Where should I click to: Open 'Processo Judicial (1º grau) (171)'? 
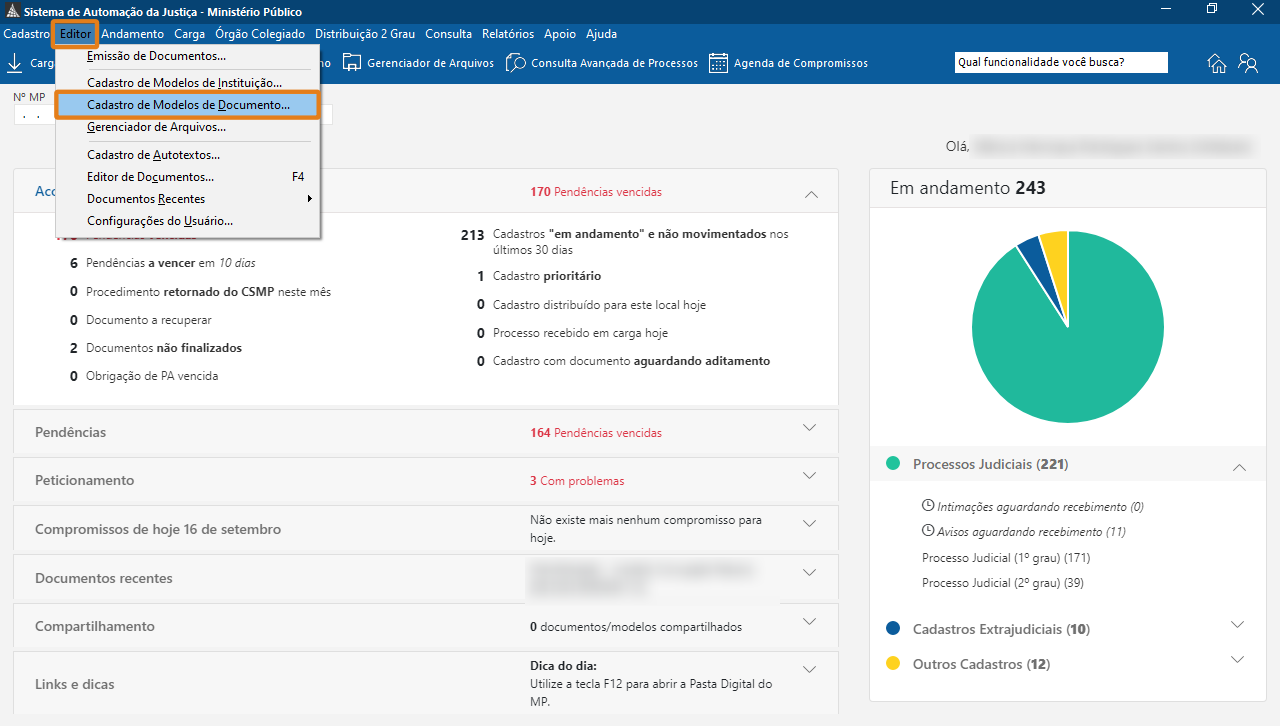tap(1006, 557)
